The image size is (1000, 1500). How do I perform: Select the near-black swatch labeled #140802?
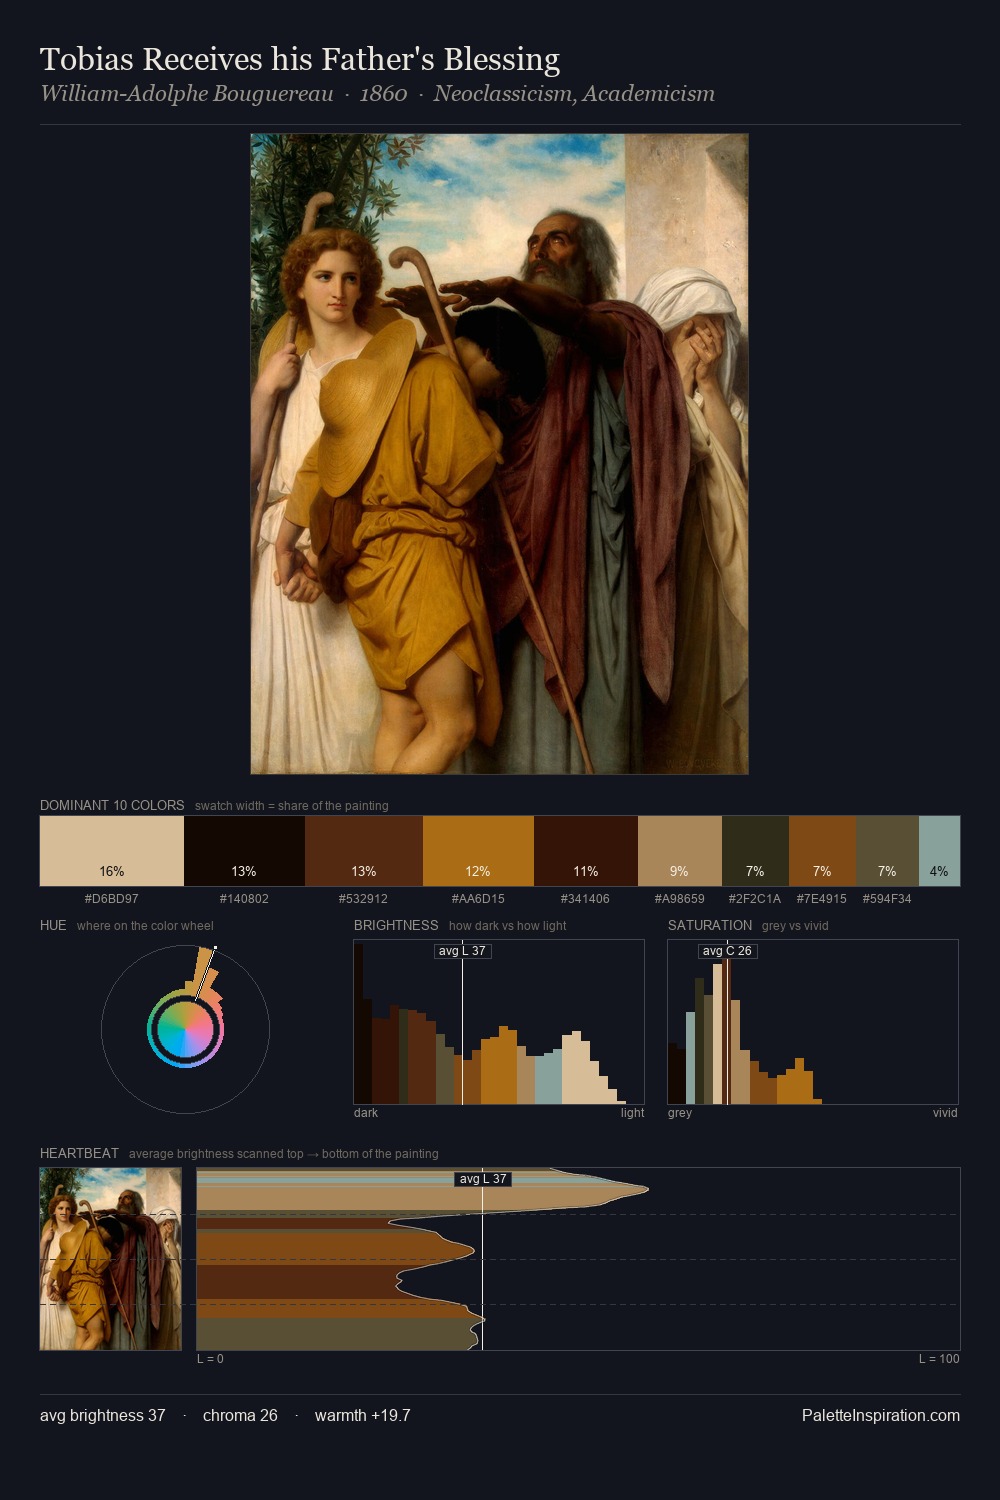pyautogui.click(x=244, y=851)
